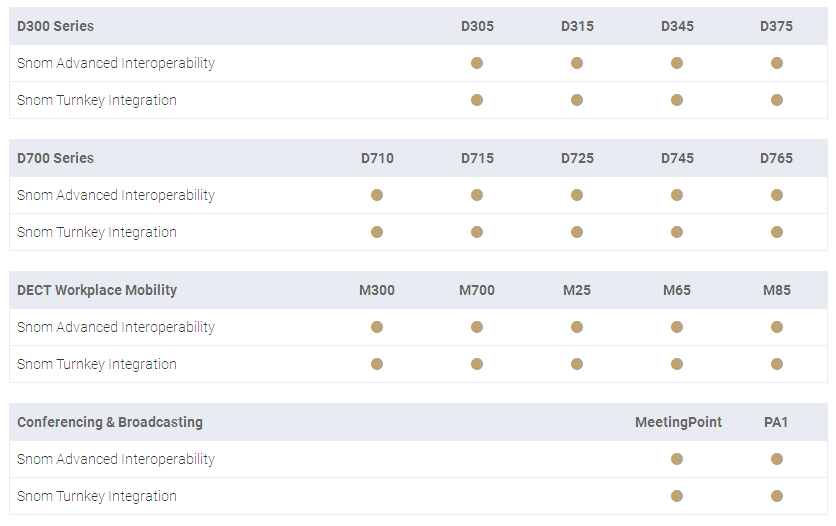The height and width of the screenshot is (526, 836).
Task: Click Snom Turnkey Integration in Conferencing table
Action: pyautogui.click(x=97, y=497)
